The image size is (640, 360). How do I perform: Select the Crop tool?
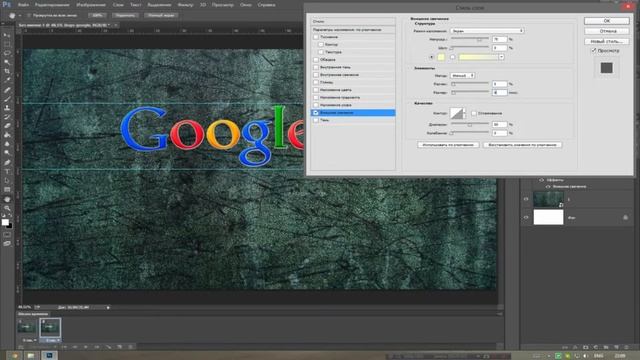7,71
